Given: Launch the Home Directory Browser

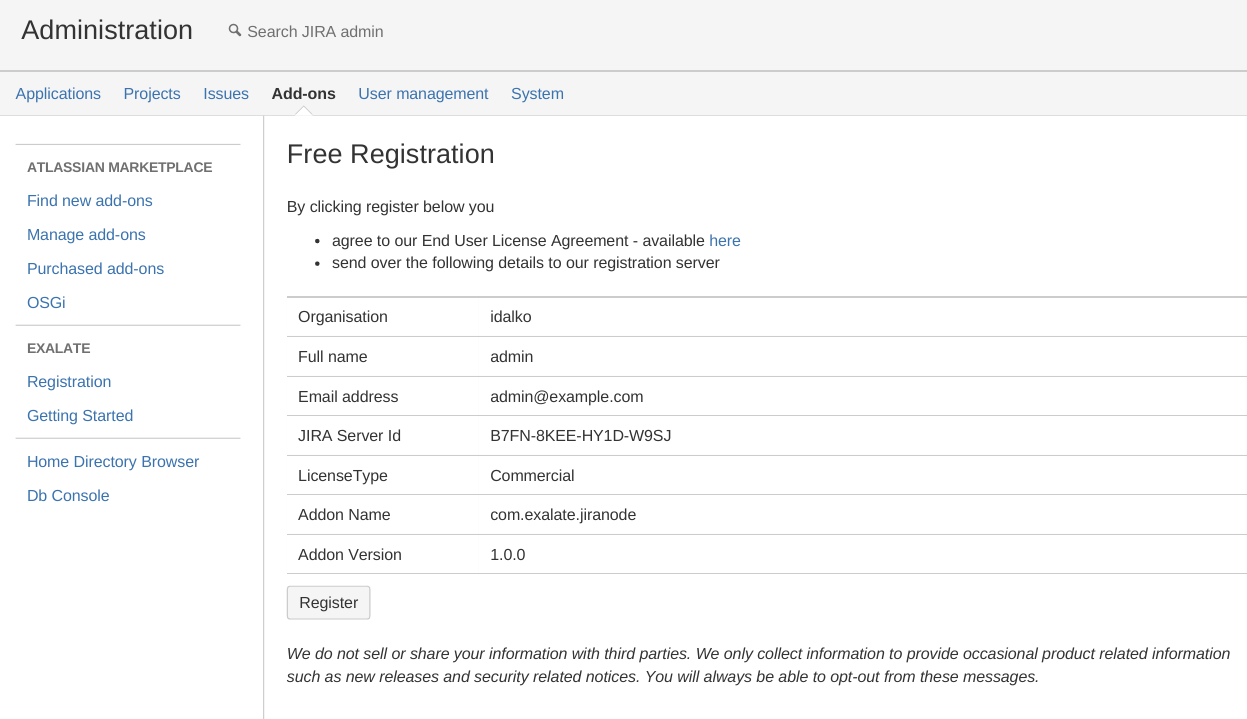Looking at the screenshot, I should point(113,462).
